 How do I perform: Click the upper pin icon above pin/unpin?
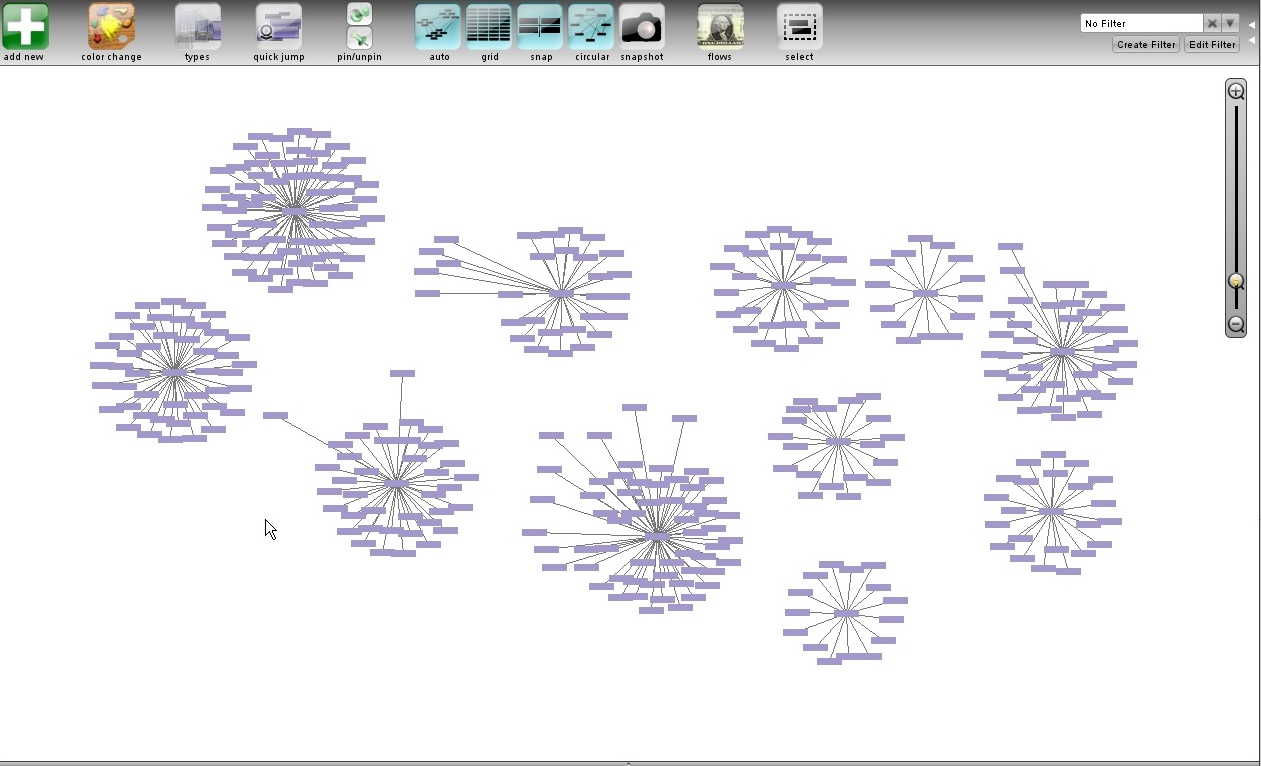pyautogui.click(x=359, y=14)
